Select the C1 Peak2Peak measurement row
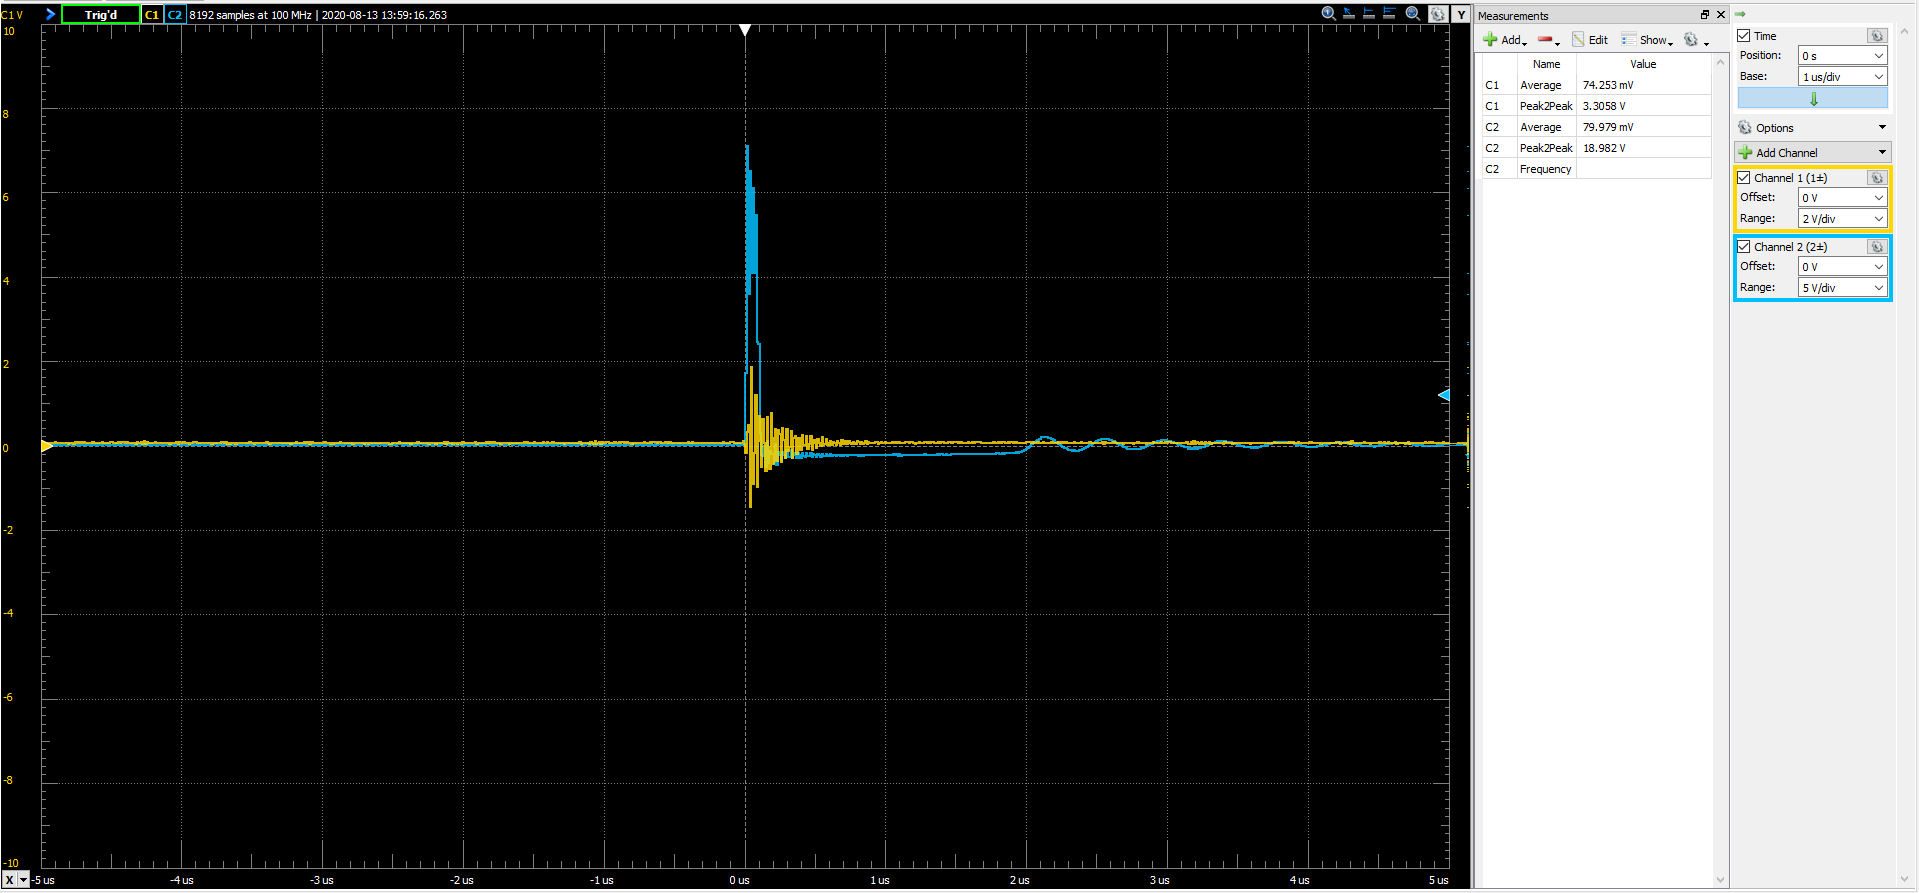The width and height of the screenshot is (1919, 893). (x=1596, y=106)
